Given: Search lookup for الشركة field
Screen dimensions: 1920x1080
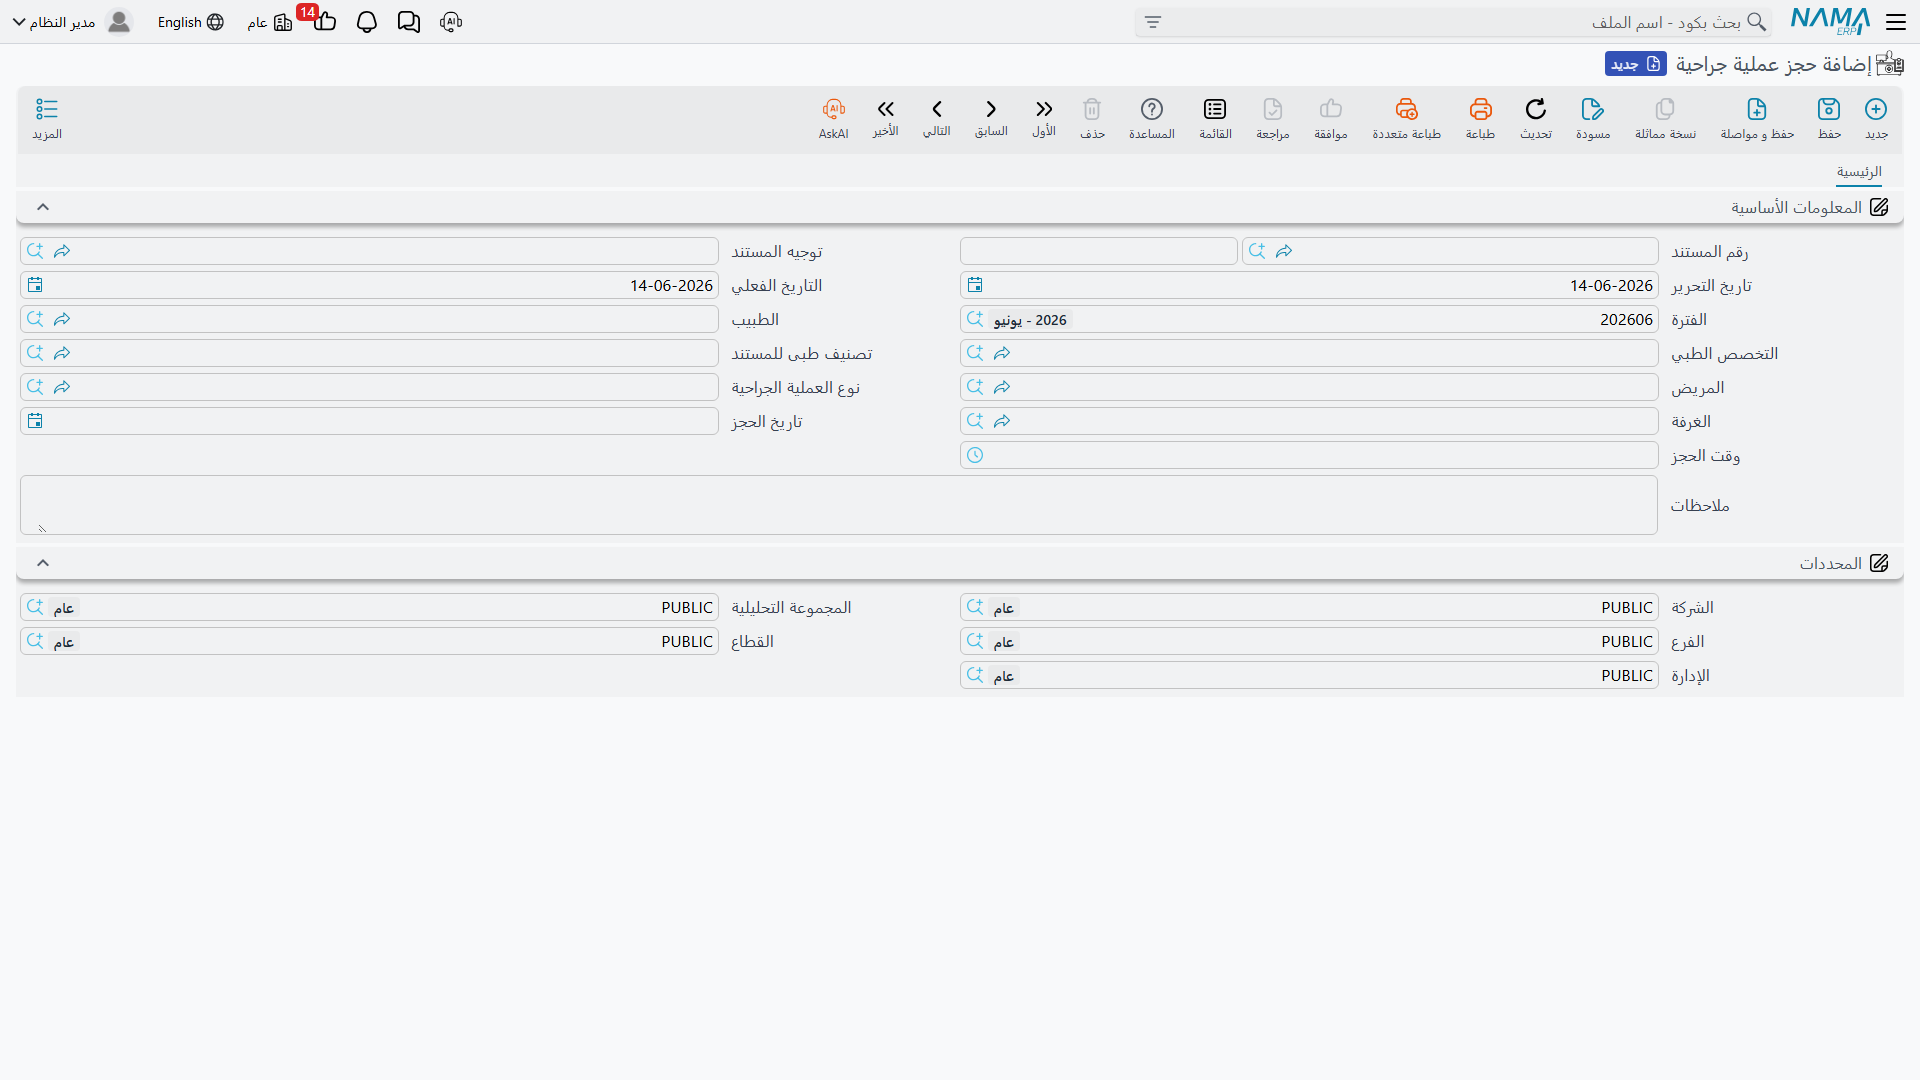Looking at the screenshot, I should 975,607.
